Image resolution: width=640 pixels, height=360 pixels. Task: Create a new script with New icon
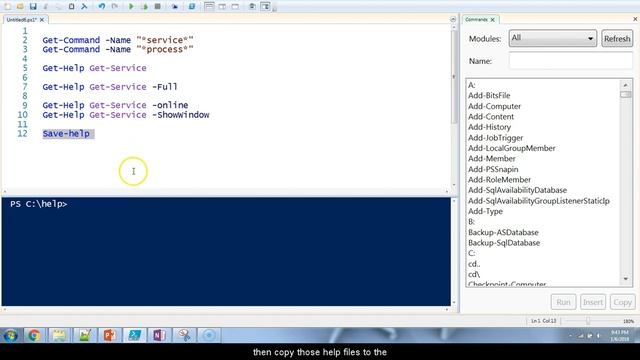pyautogui.click(x=7, y=7)
